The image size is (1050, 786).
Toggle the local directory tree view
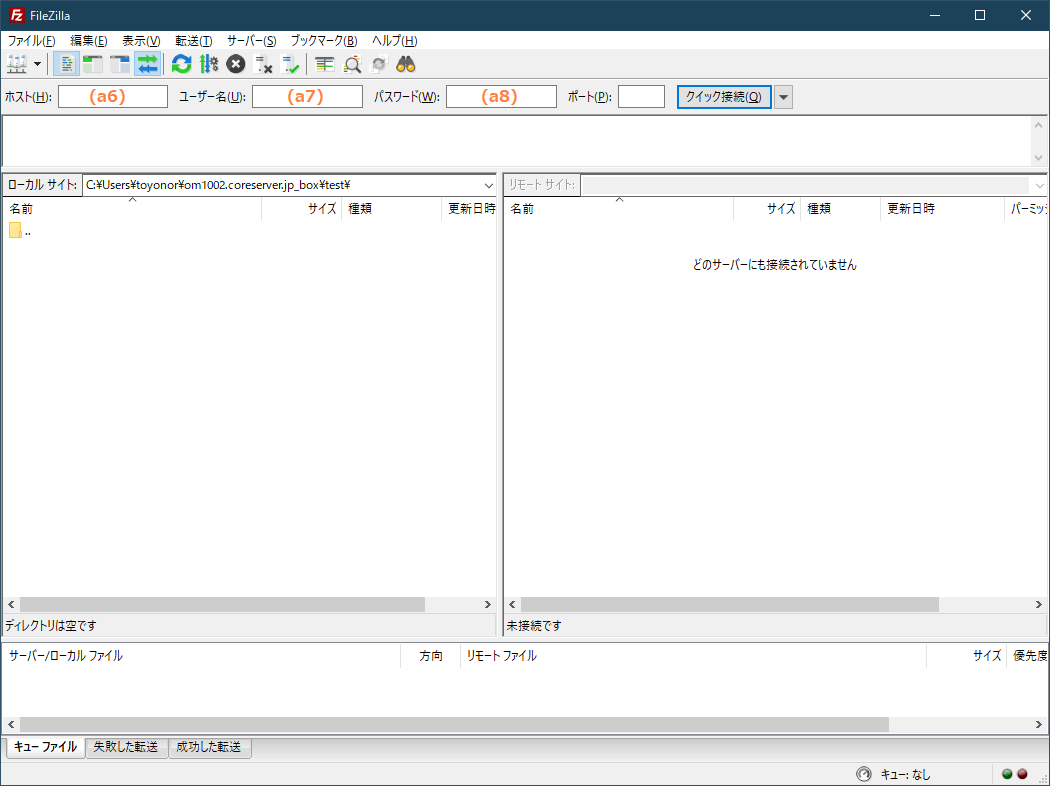tap(93, 64)
